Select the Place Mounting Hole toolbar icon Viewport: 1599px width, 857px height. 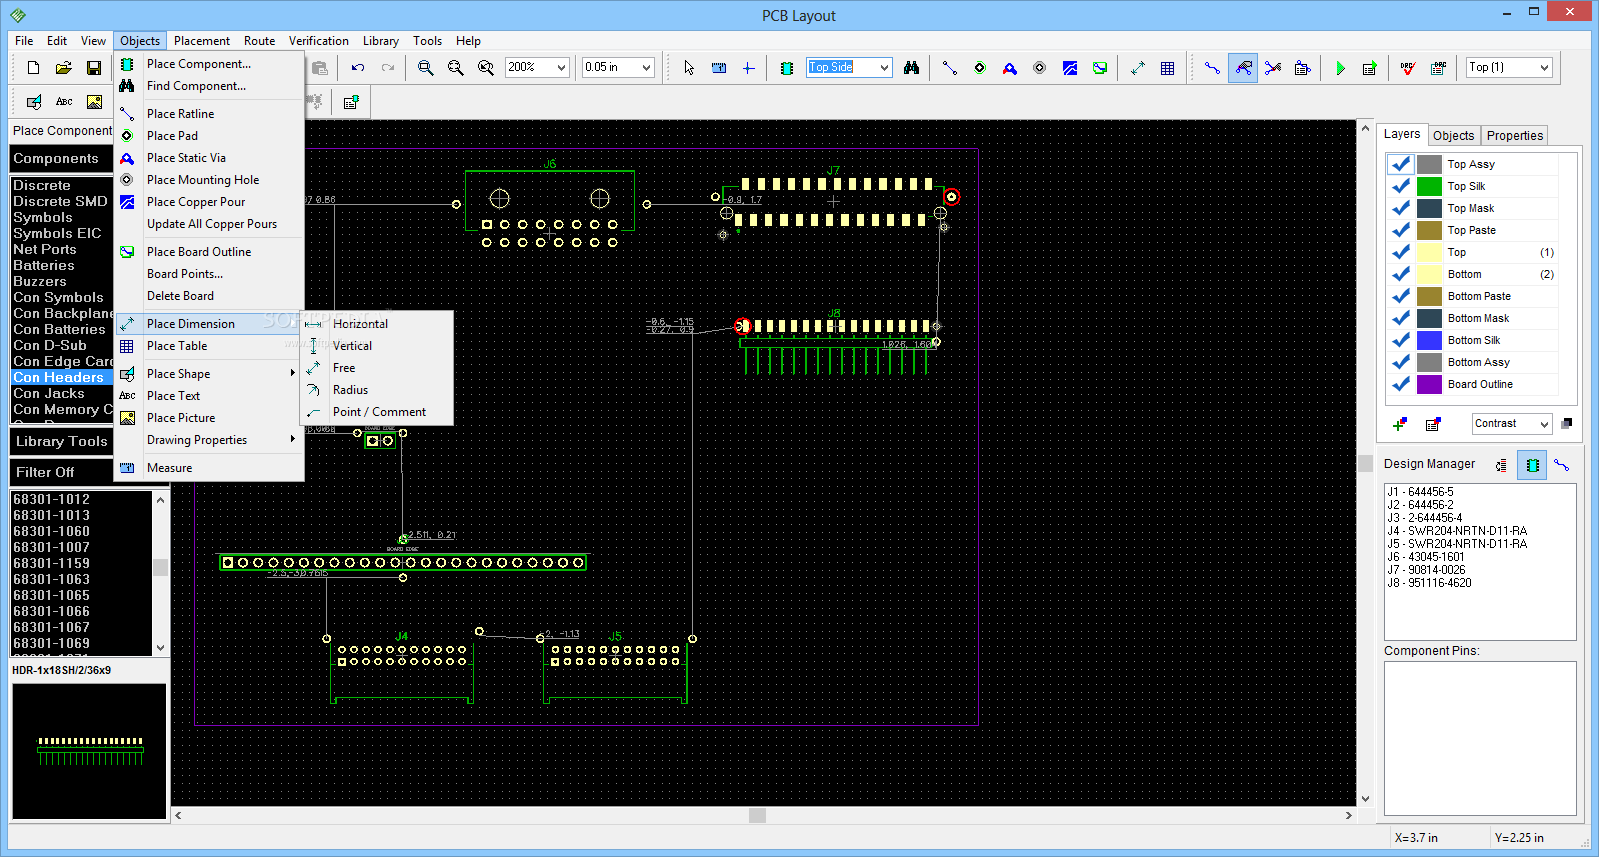[x=1039, y=68]
